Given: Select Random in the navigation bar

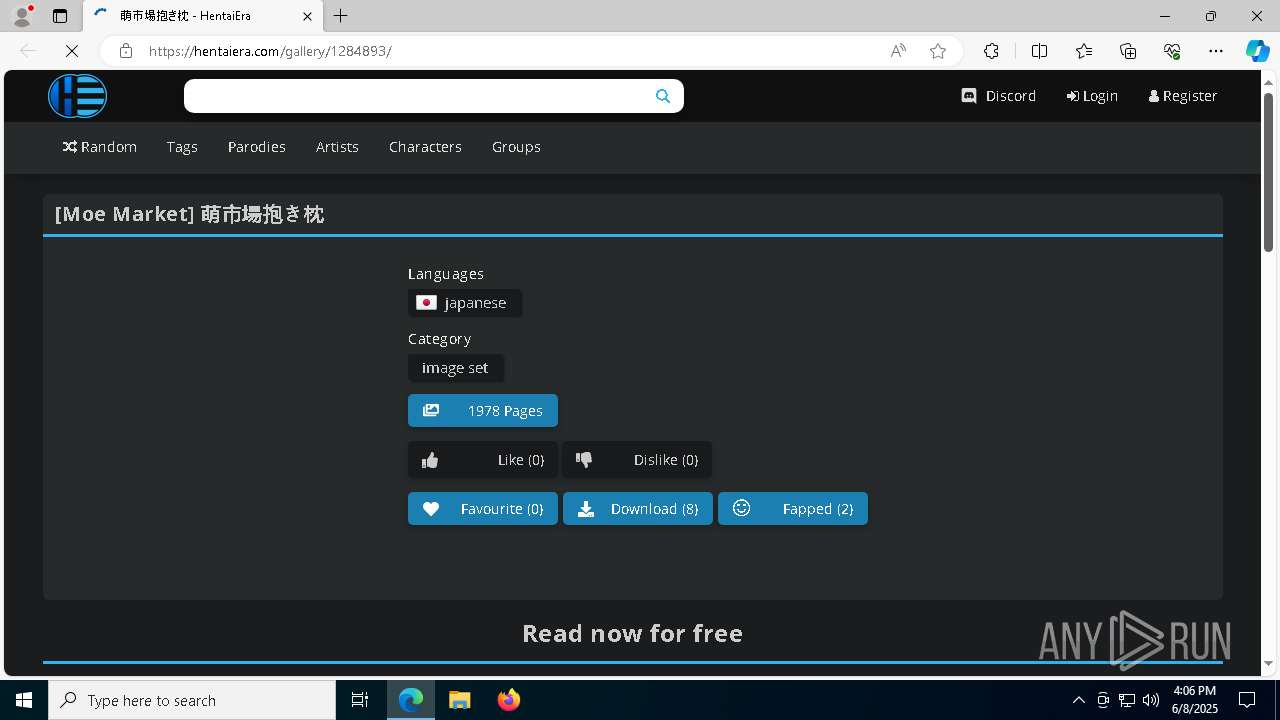Looking at the screenshot, I should pos(100,147).
